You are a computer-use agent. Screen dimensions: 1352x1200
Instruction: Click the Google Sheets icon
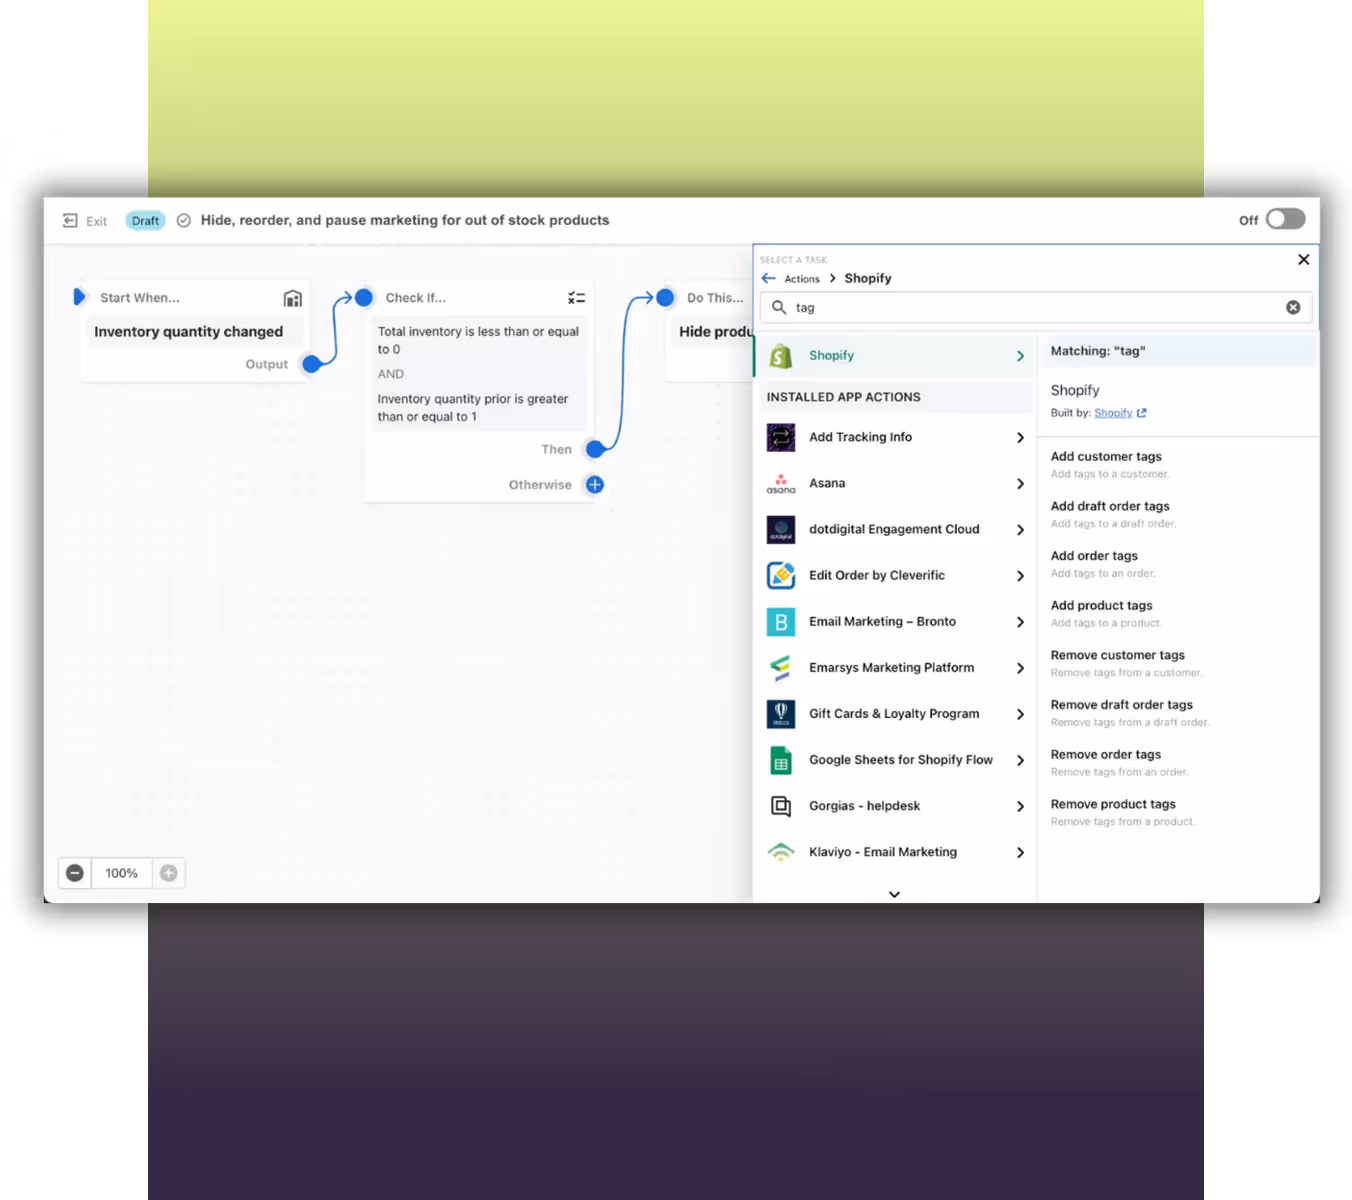pos(781,761)
